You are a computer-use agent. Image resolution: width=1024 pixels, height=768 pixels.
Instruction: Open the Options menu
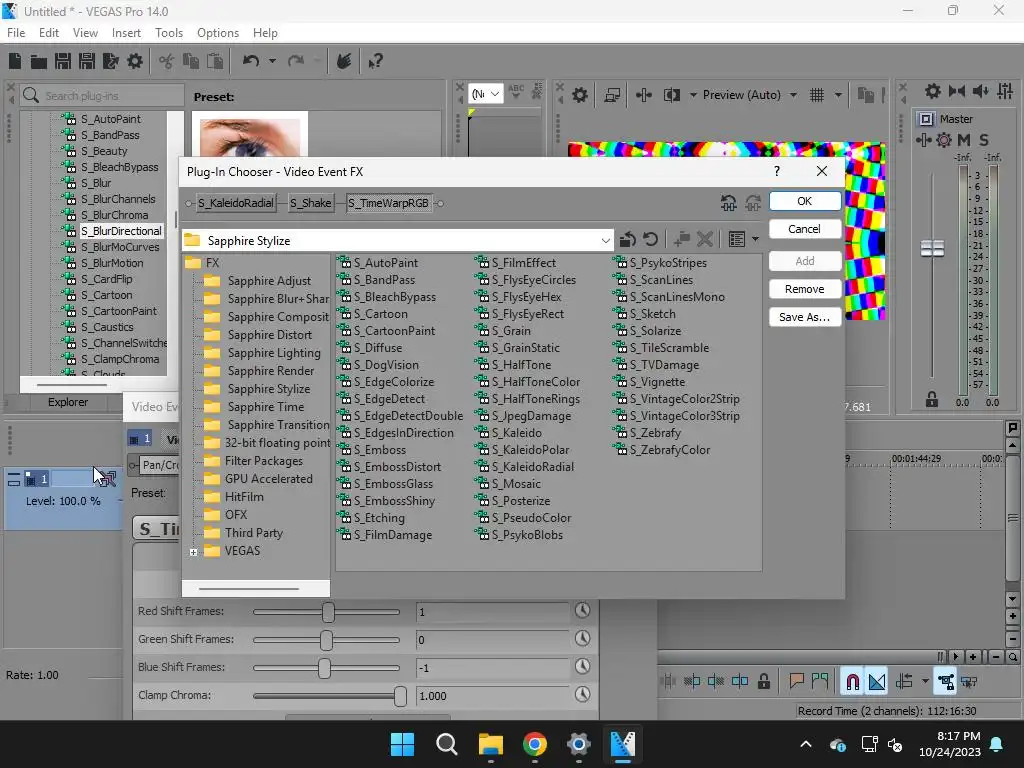coord(217,33)
